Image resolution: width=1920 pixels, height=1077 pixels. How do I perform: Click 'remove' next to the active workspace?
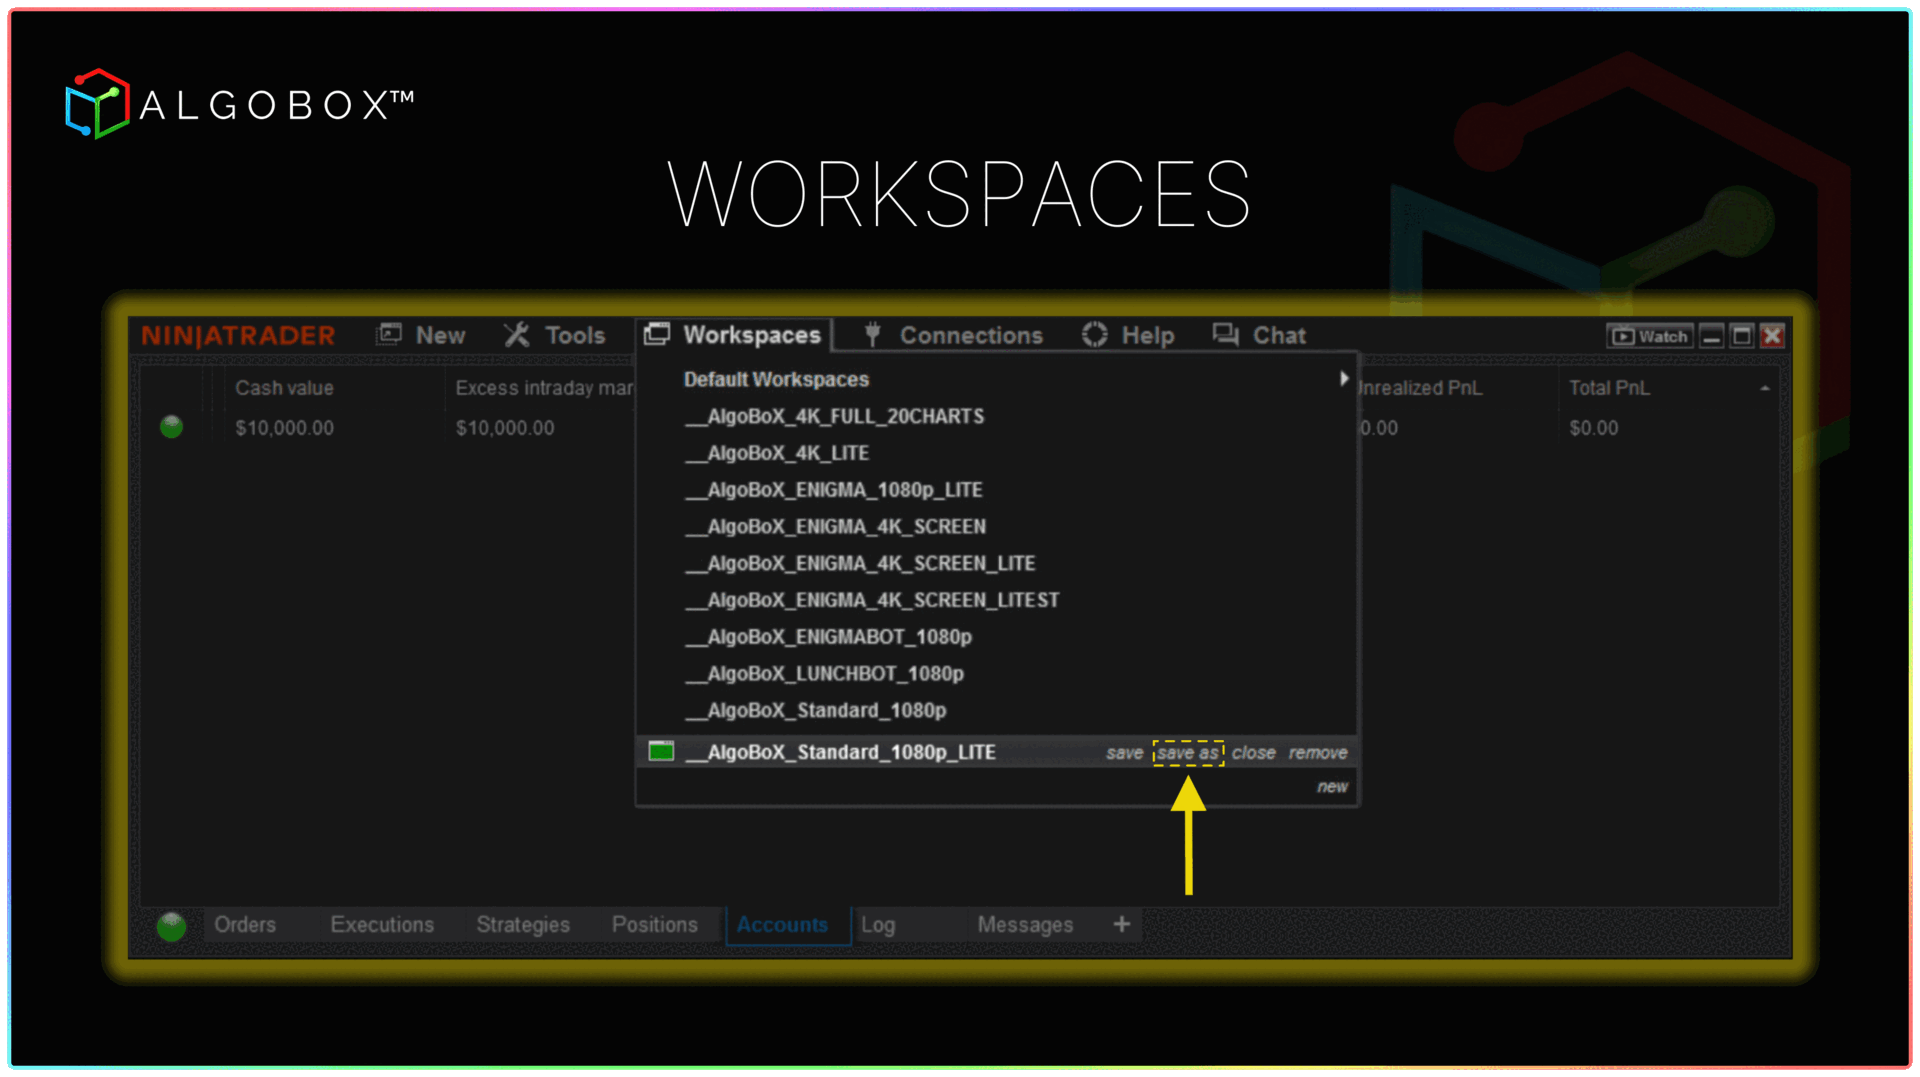coord(1317,753)
